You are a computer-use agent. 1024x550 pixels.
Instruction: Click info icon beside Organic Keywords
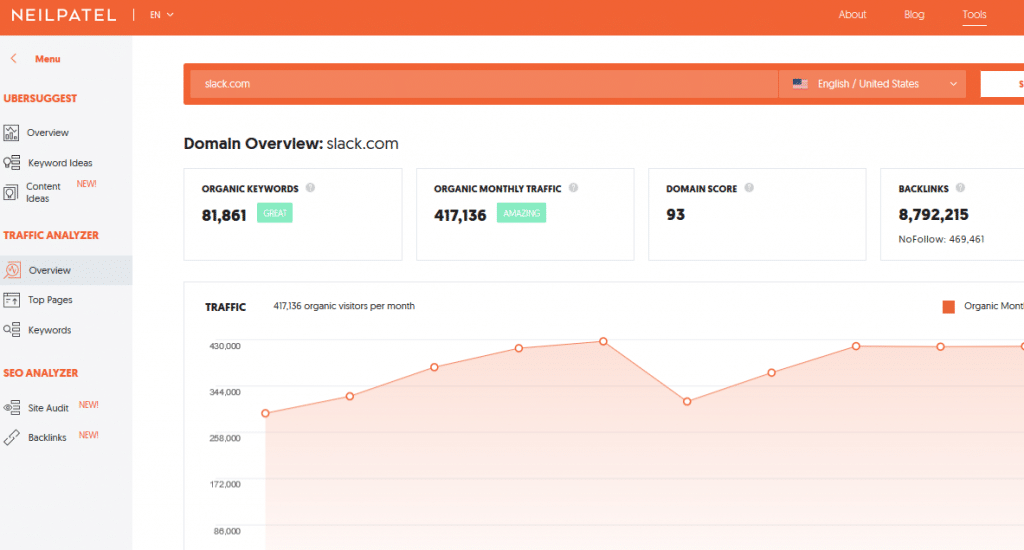click(310, 188)
